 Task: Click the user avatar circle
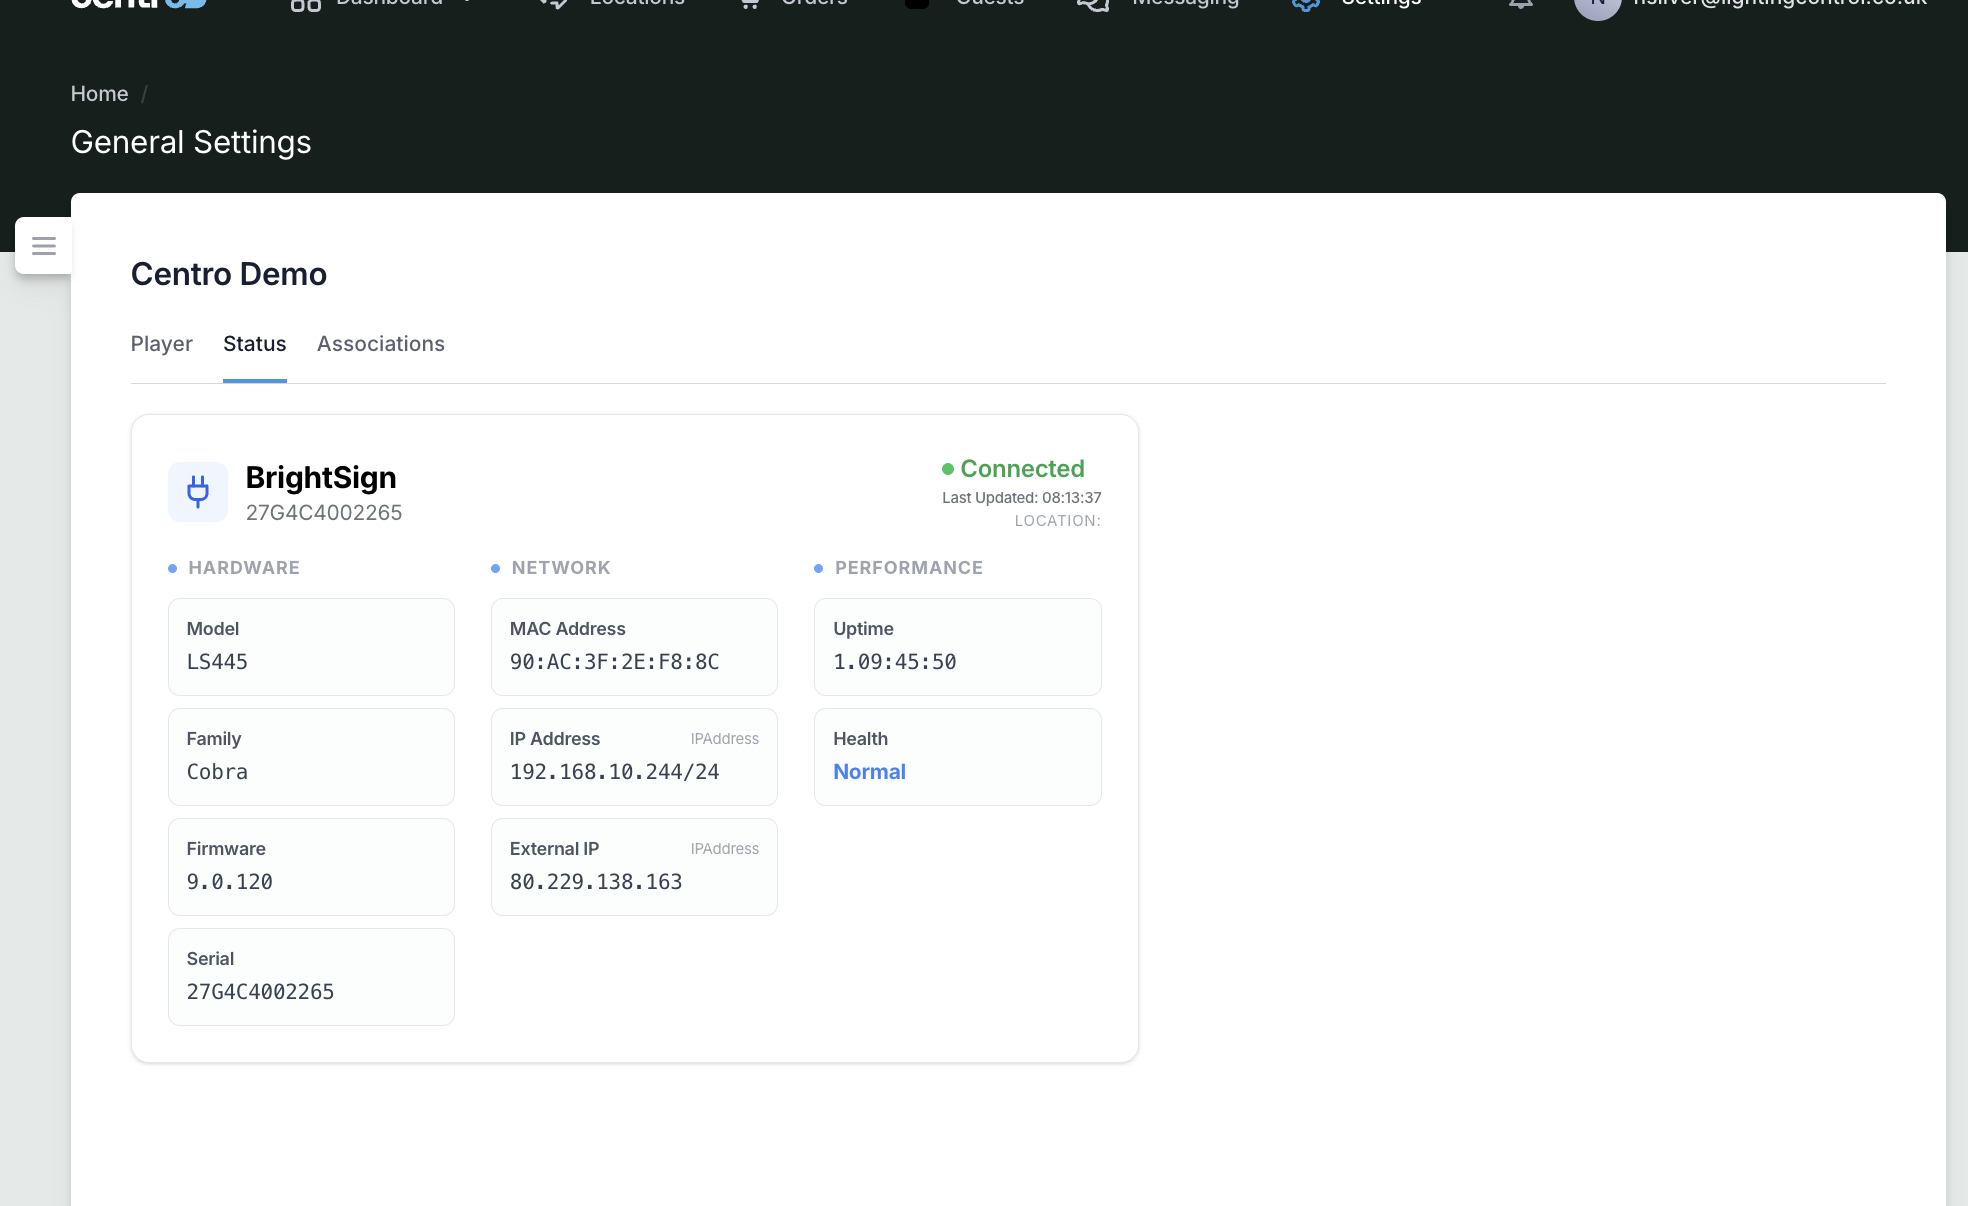(x=1597, y=6)
